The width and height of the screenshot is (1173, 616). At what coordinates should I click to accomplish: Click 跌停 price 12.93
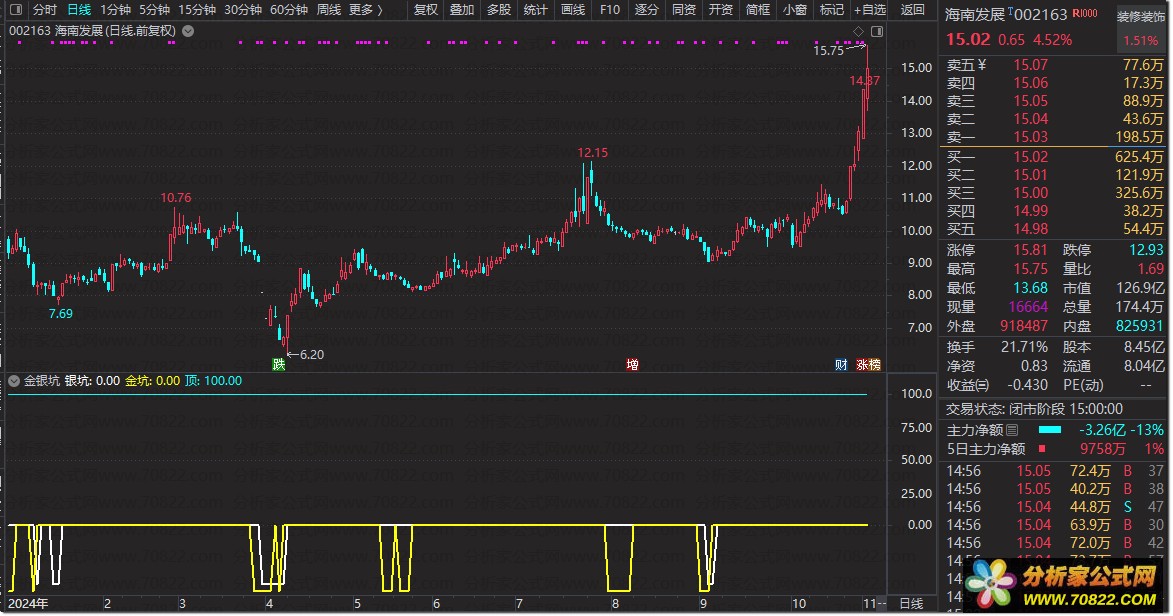click(1146, 250)
